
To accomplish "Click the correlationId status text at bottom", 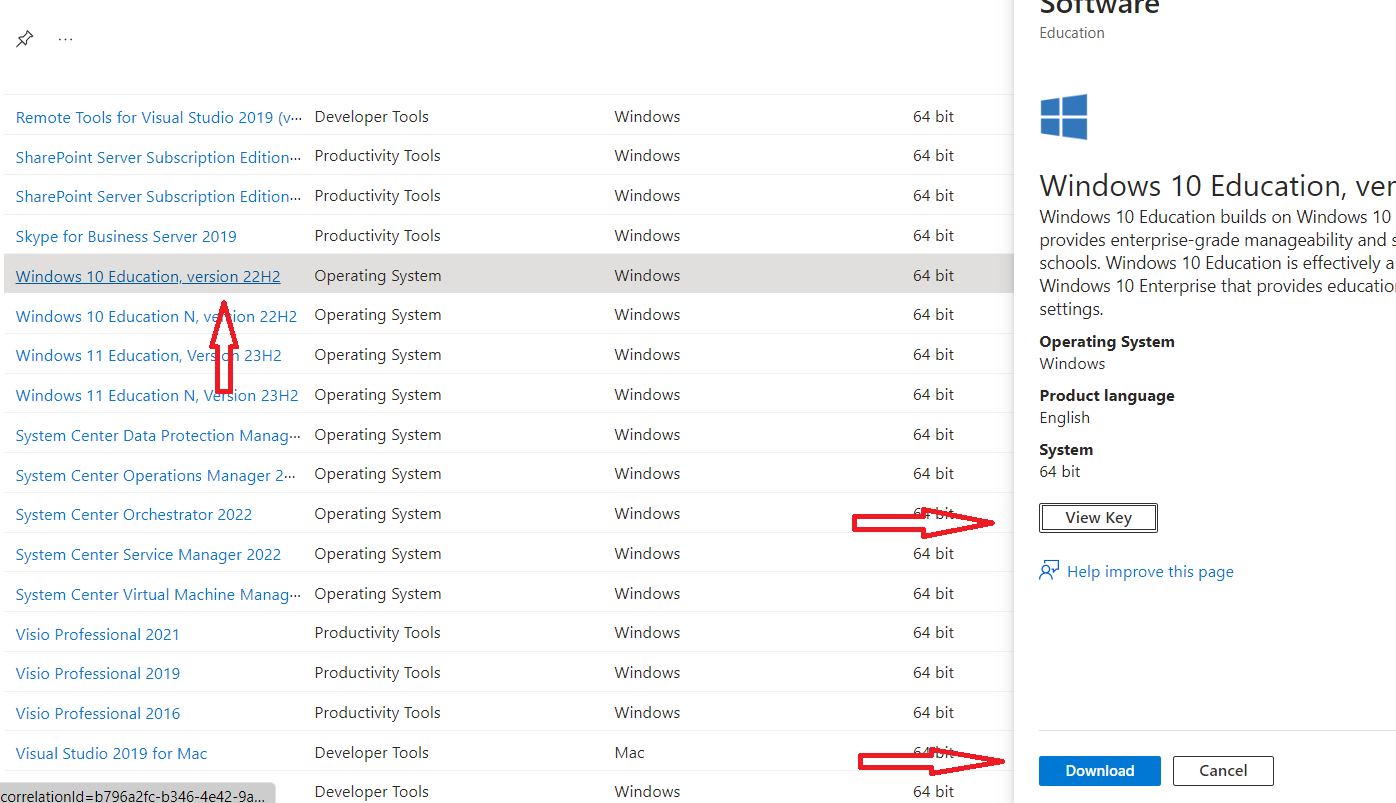I will 135,793.
